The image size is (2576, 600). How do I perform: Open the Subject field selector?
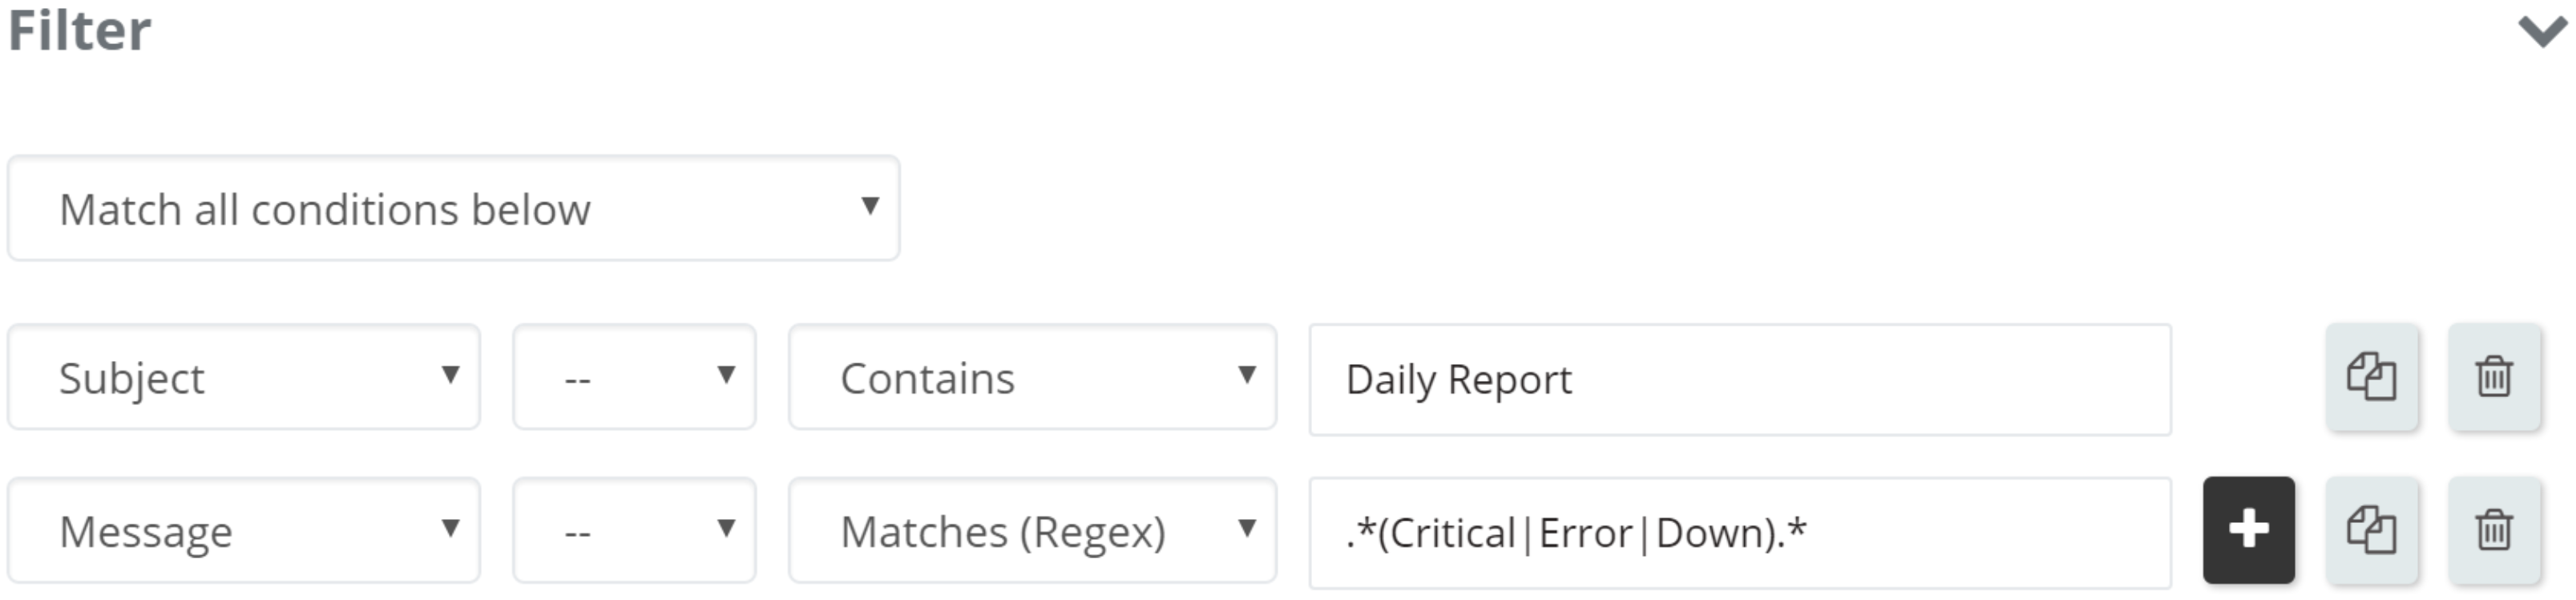coord(244,377)
